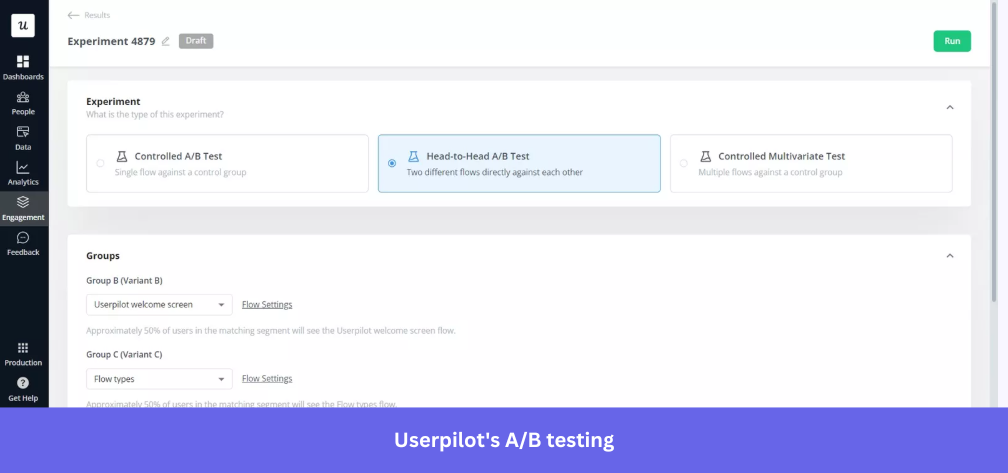Open the Data sidebar section
This screenshot has height=473, width=1008.
23,138
